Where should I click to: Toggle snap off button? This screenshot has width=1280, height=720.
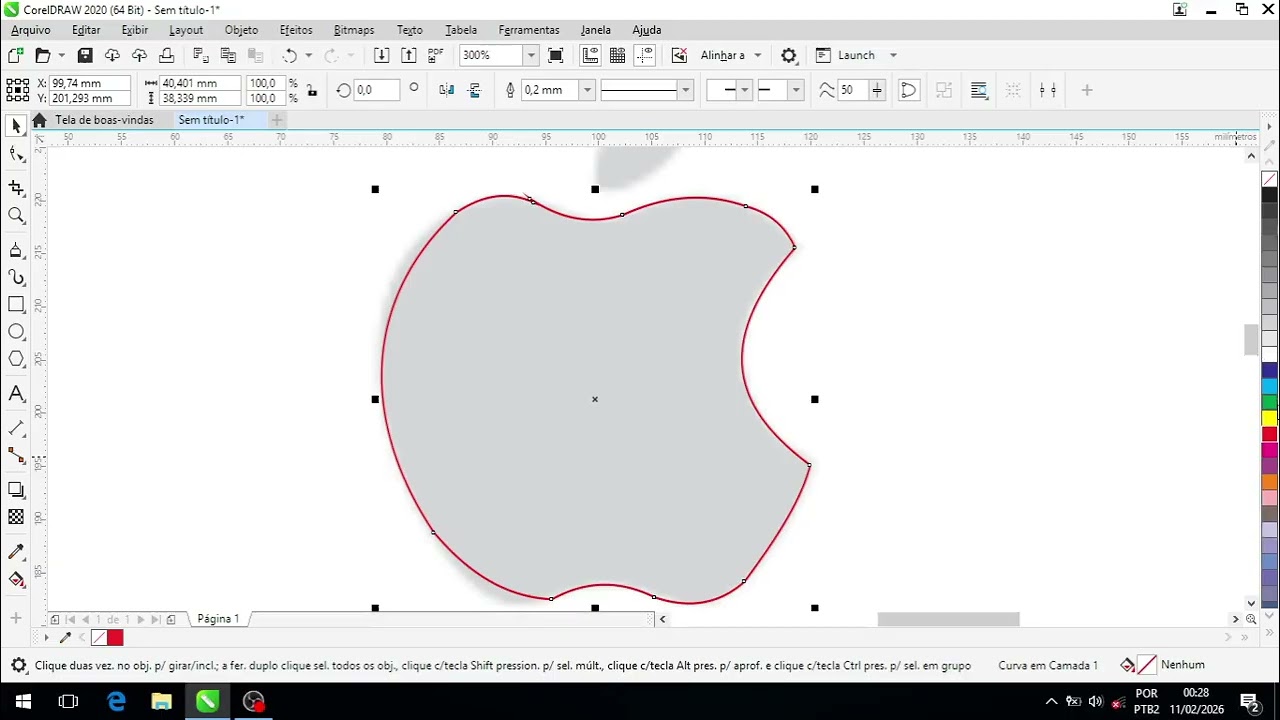pos(679,55)
